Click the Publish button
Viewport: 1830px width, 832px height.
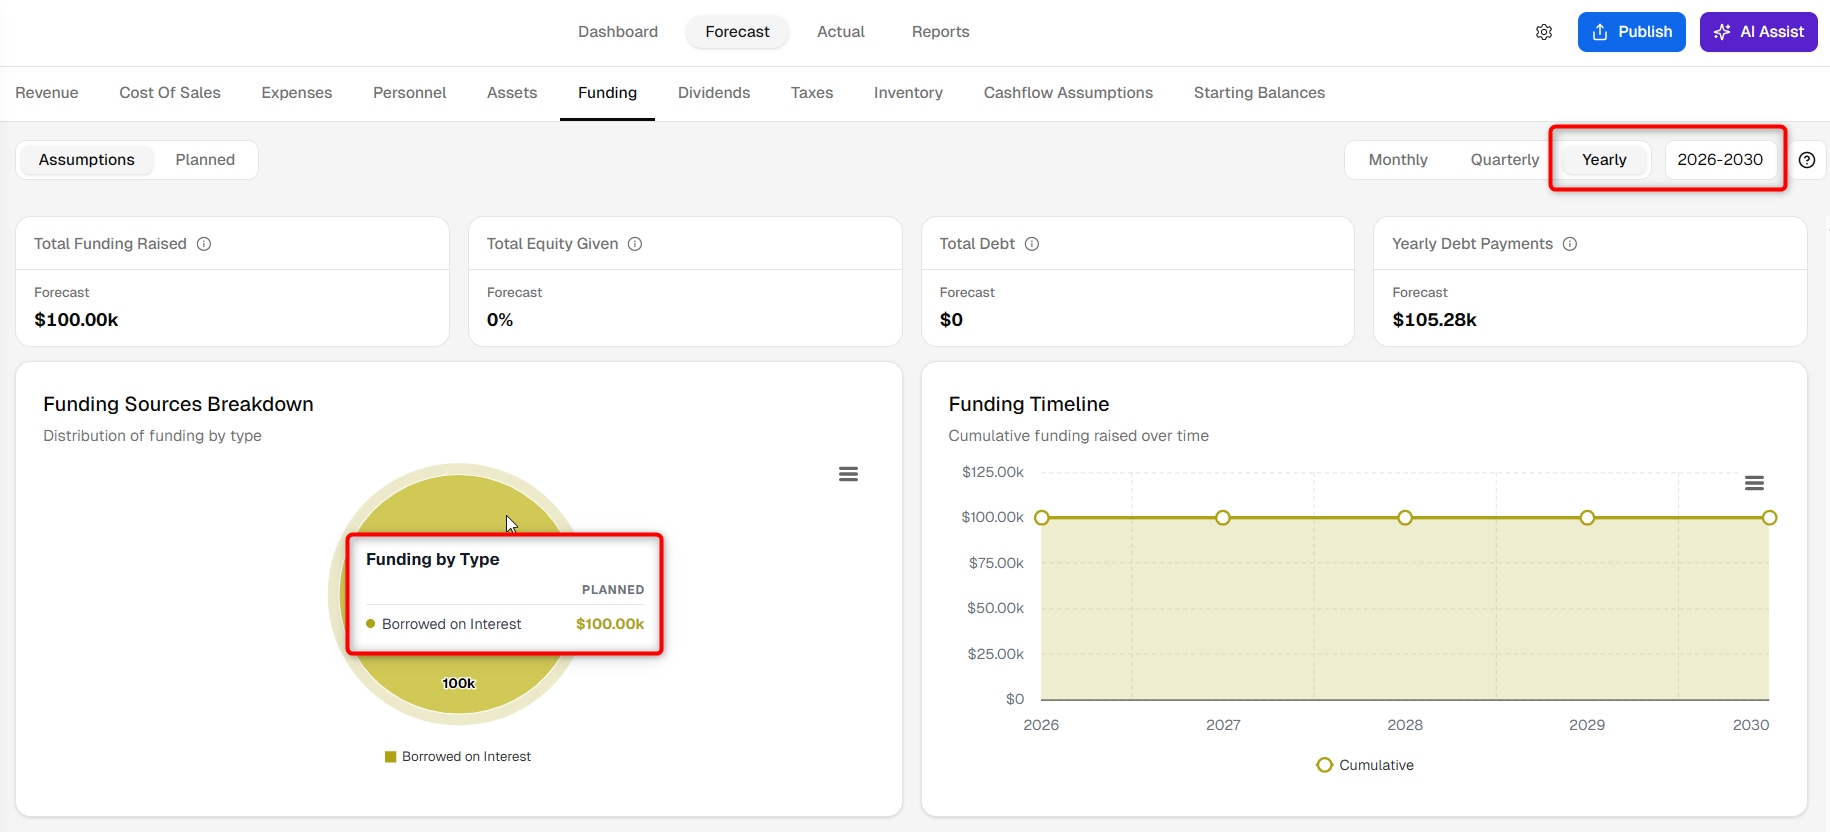[1632, 32]
